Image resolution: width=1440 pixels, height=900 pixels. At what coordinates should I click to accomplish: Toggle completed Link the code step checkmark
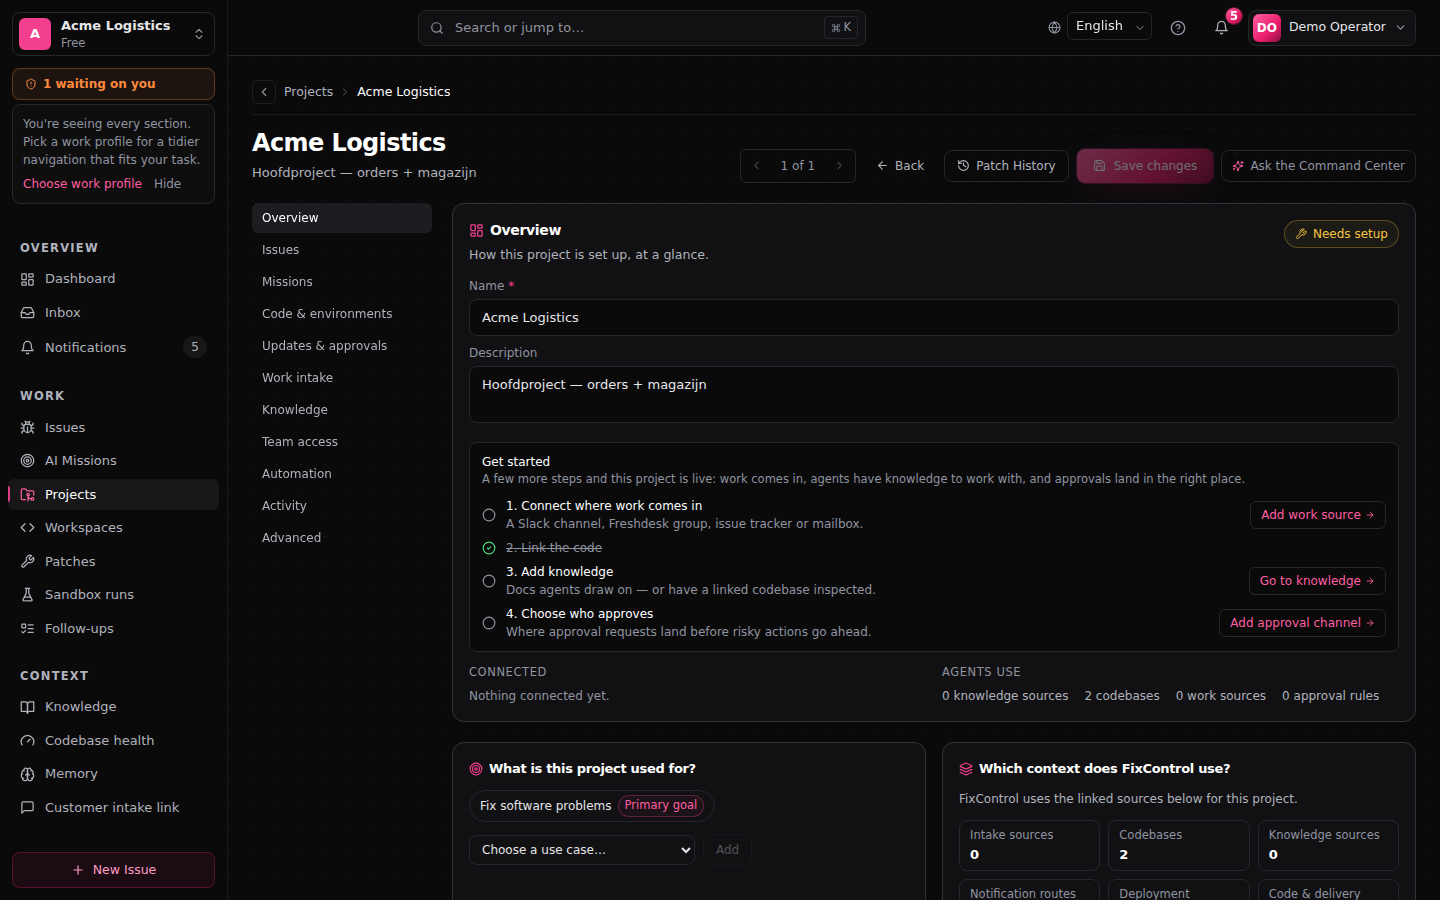tap(489, 548)
